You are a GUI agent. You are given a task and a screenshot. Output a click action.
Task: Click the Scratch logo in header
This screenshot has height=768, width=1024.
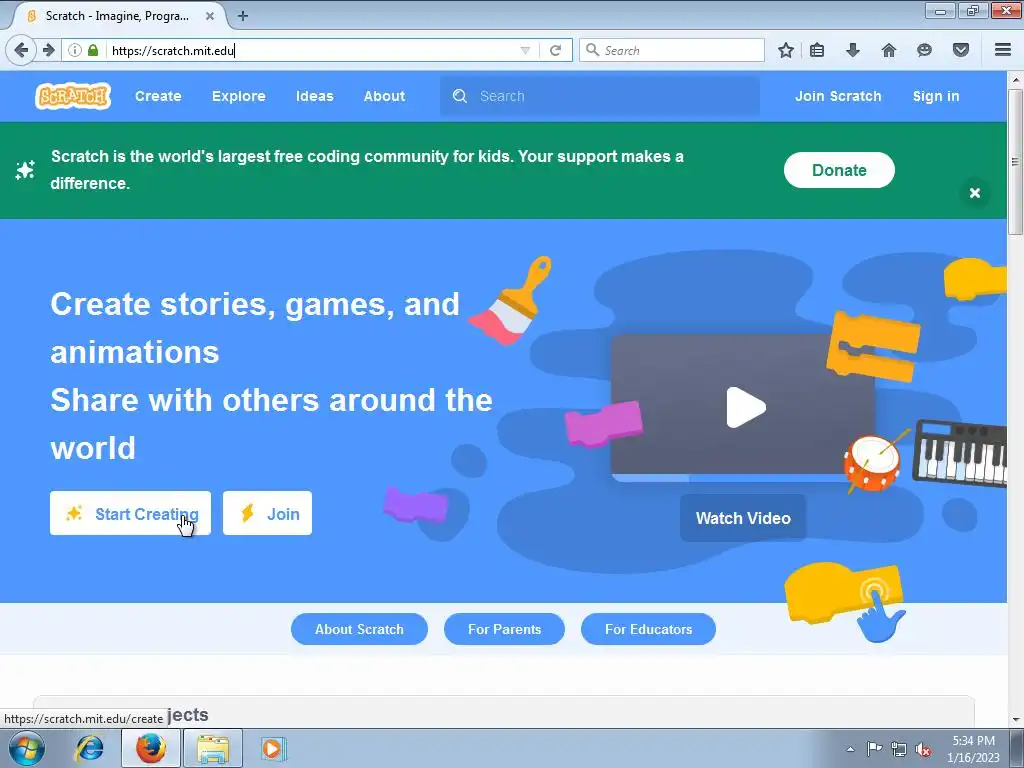73,96
